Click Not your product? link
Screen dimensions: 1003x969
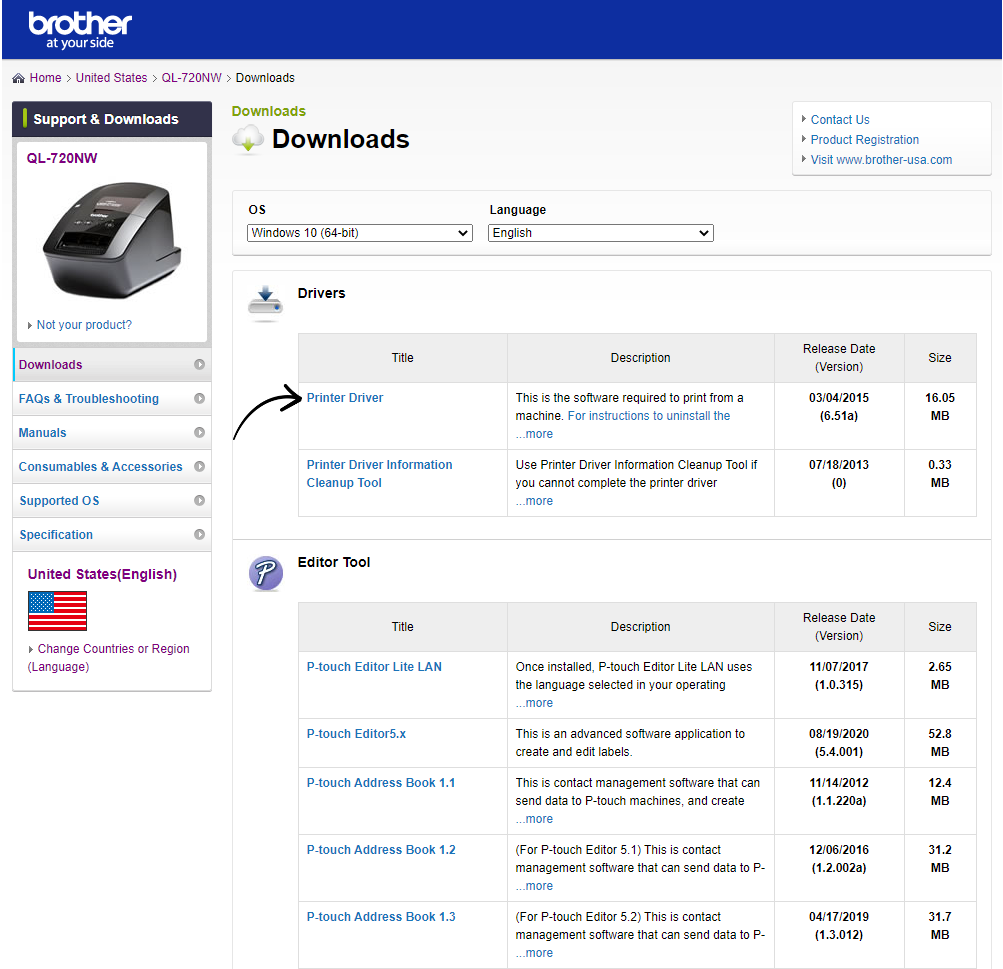click(84, 325)
